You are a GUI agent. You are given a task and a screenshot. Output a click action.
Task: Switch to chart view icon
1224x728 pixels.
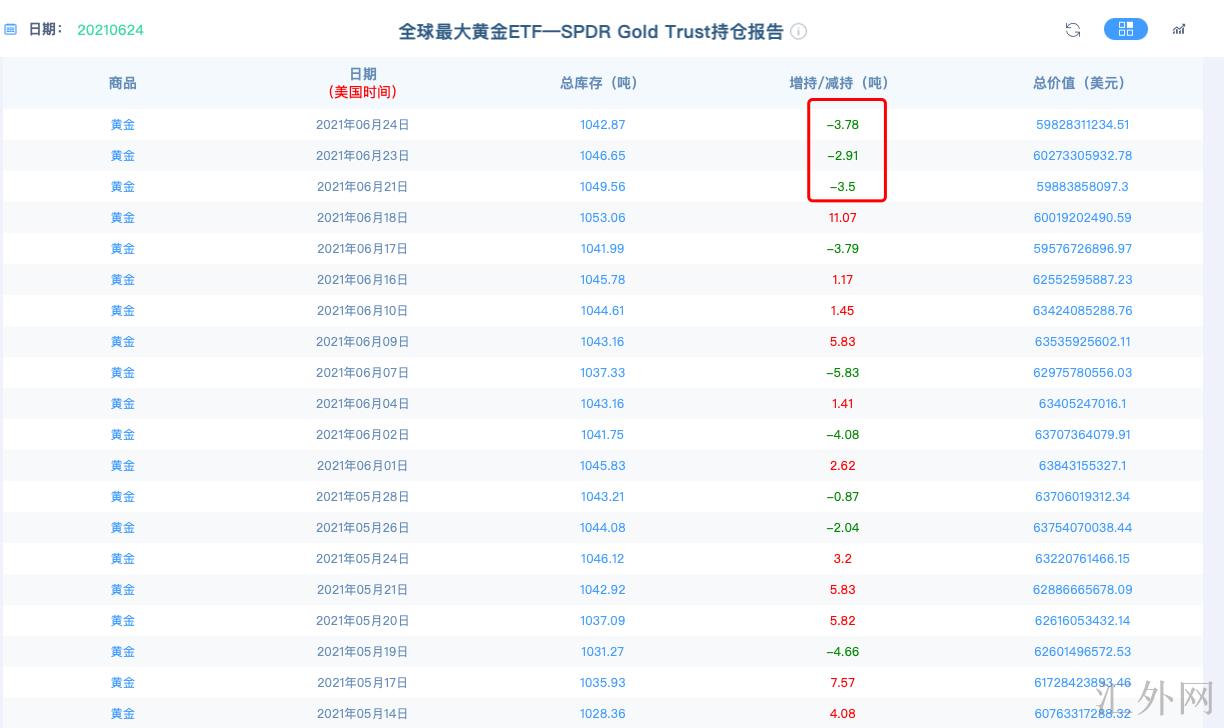(x=1179, y=30)
